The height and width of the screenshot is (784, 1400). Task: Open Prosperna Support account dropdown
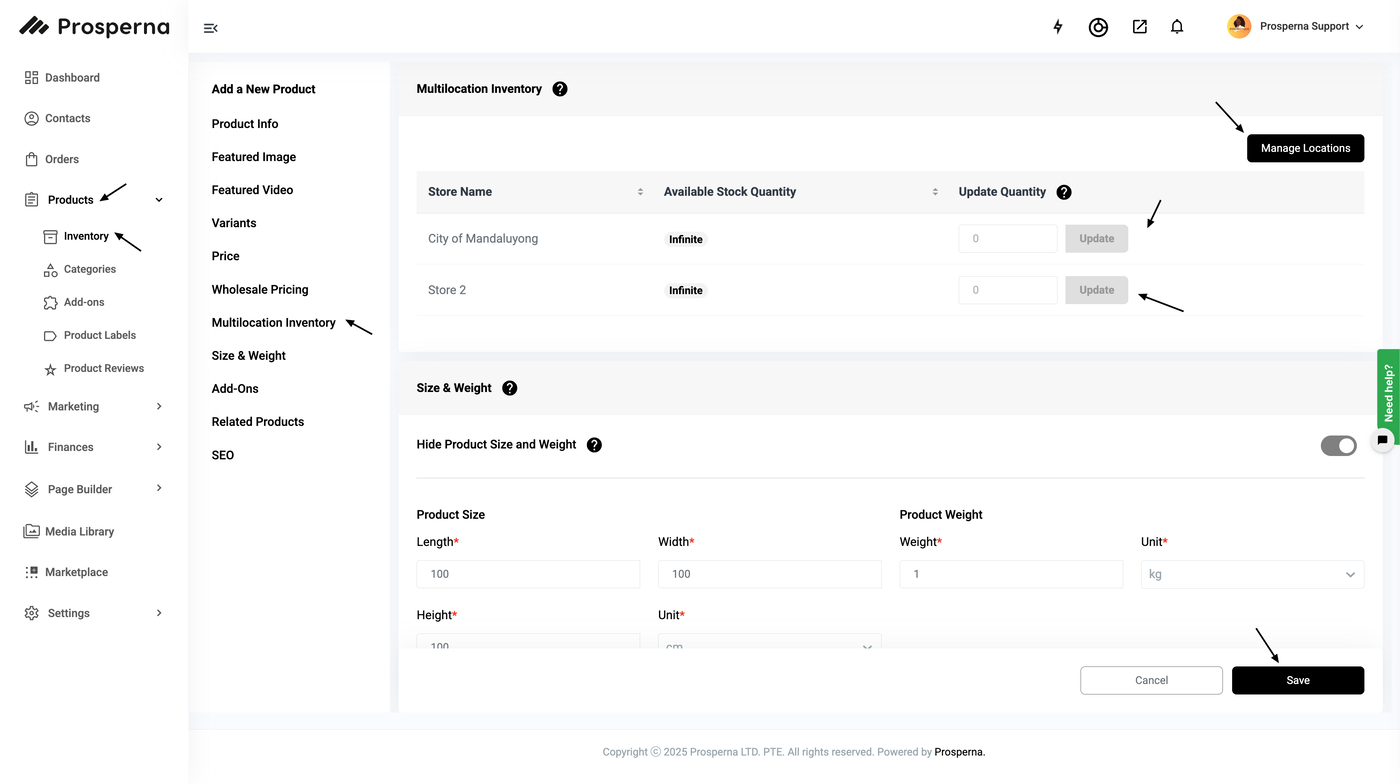(1297, 27)
